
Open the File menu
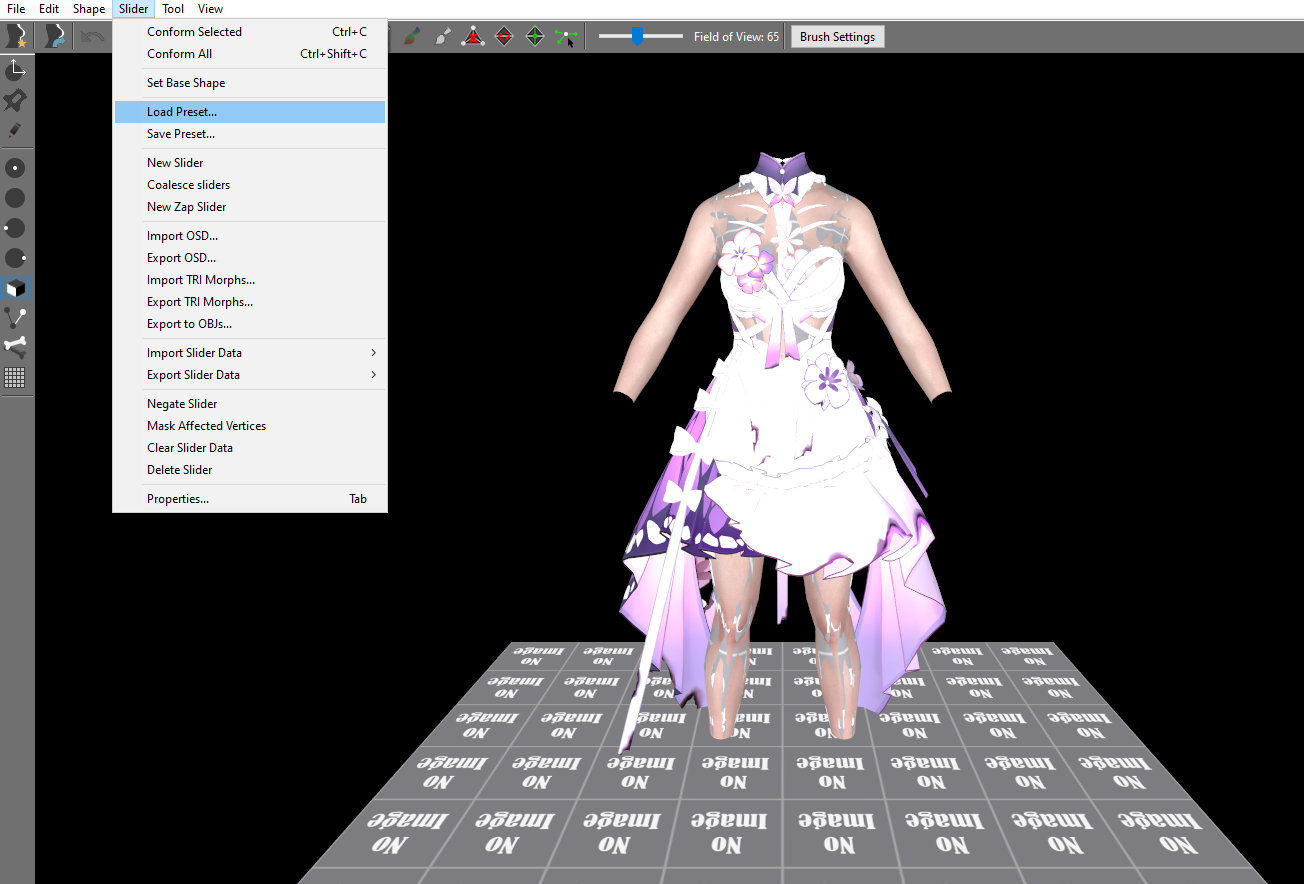tap(16, 9)
